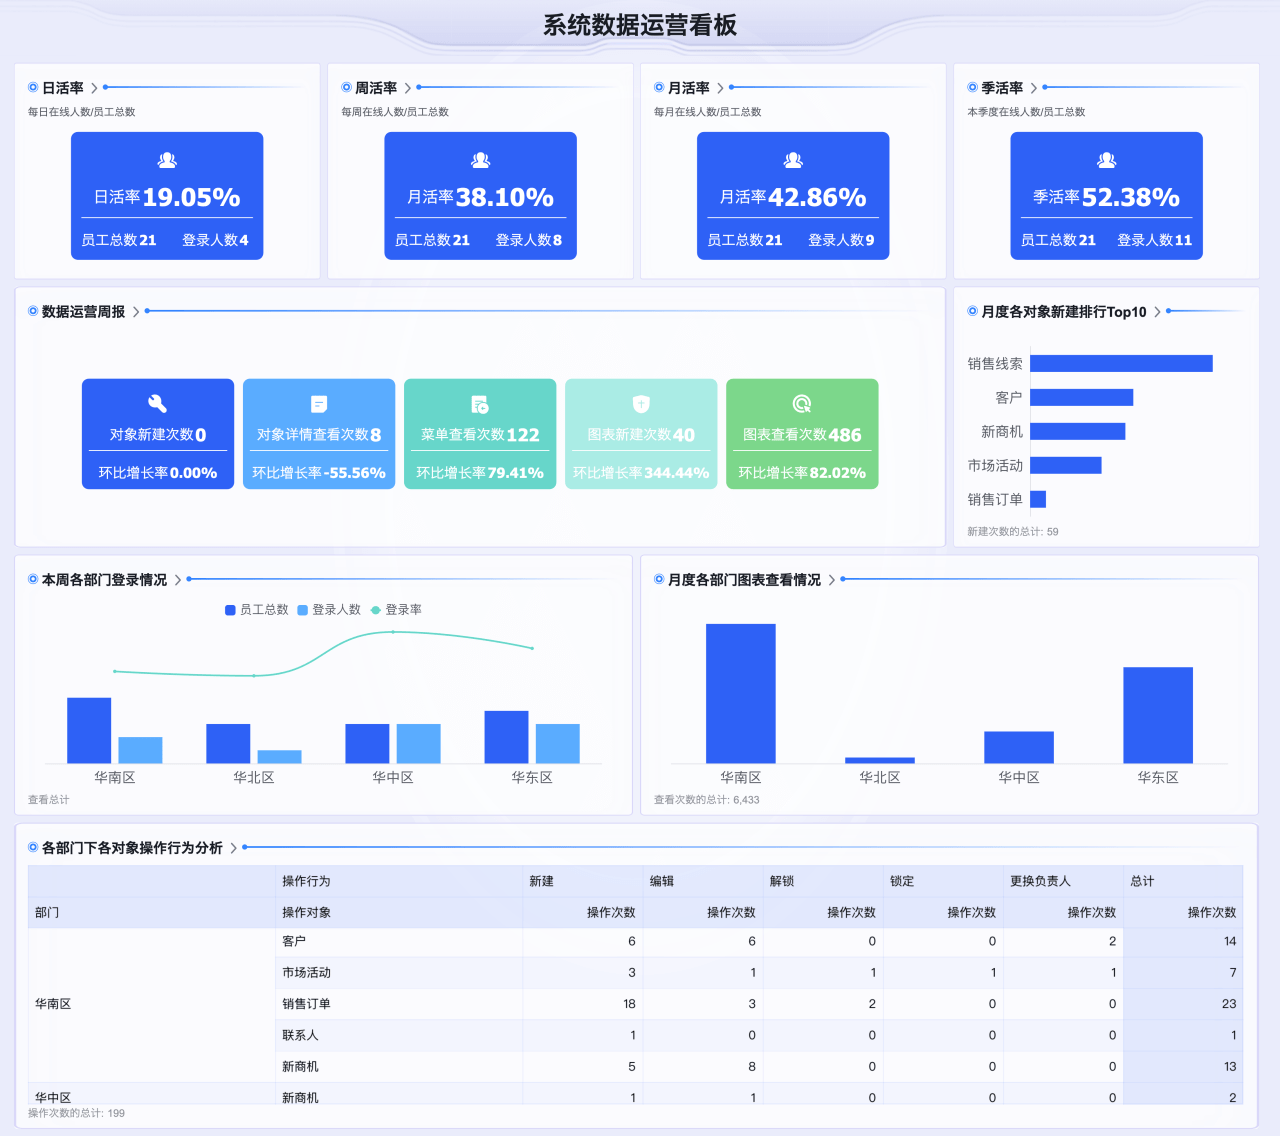This screenshot has height=1136, width=1280.
Task: Click the 操作次数的总计: 199 text
Action: [x=75, y=1112]
